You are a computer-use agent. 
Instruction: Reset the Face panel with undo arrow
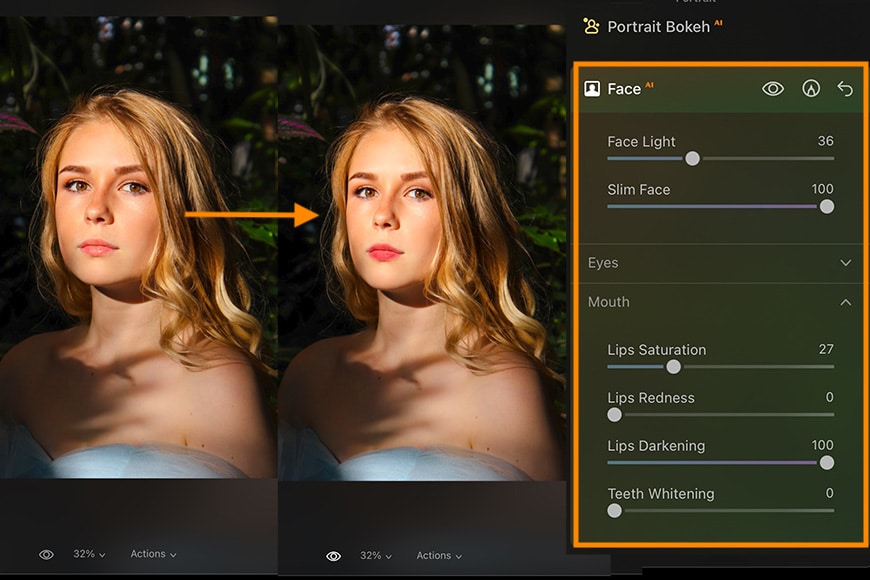(845, 88)
